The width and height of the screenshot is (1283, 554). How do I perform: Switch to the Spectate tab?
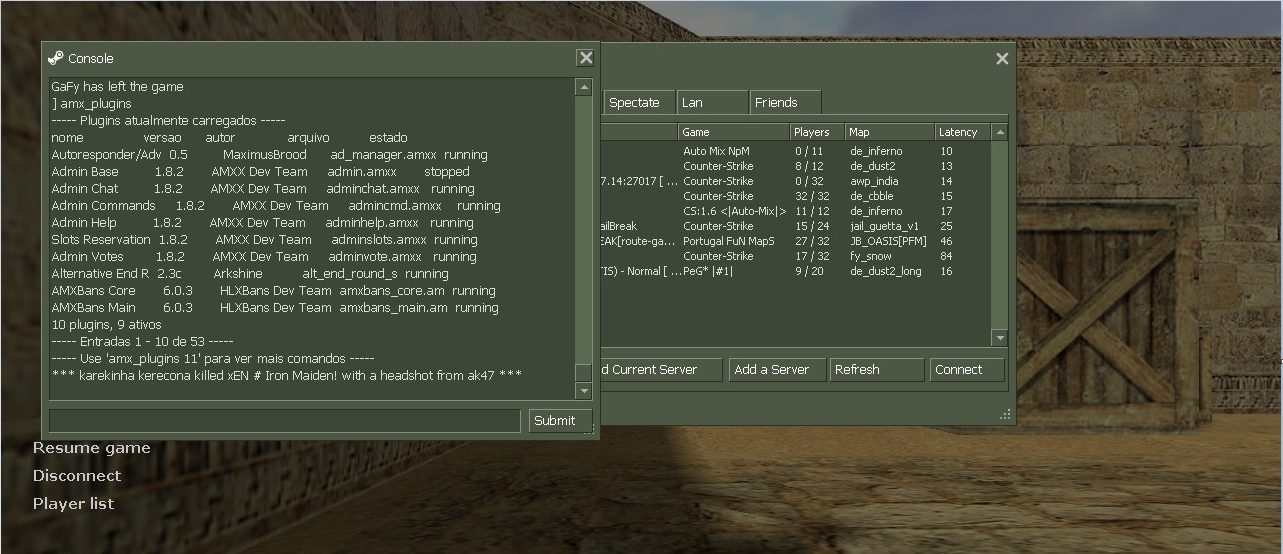[x=638, y=102]
